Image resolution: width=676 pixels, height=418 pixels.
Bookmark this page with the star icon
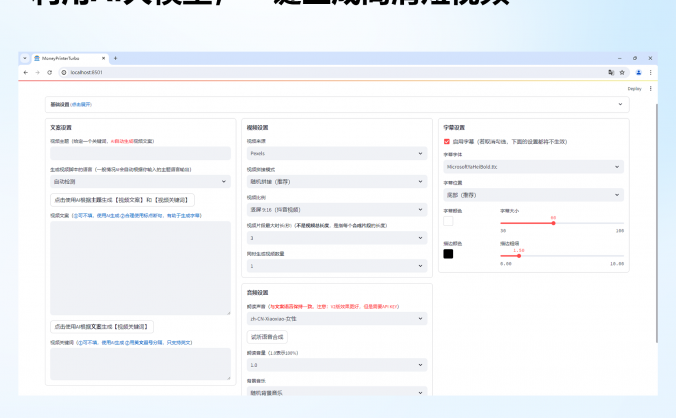pyautogui.click(x=622, y=72)
